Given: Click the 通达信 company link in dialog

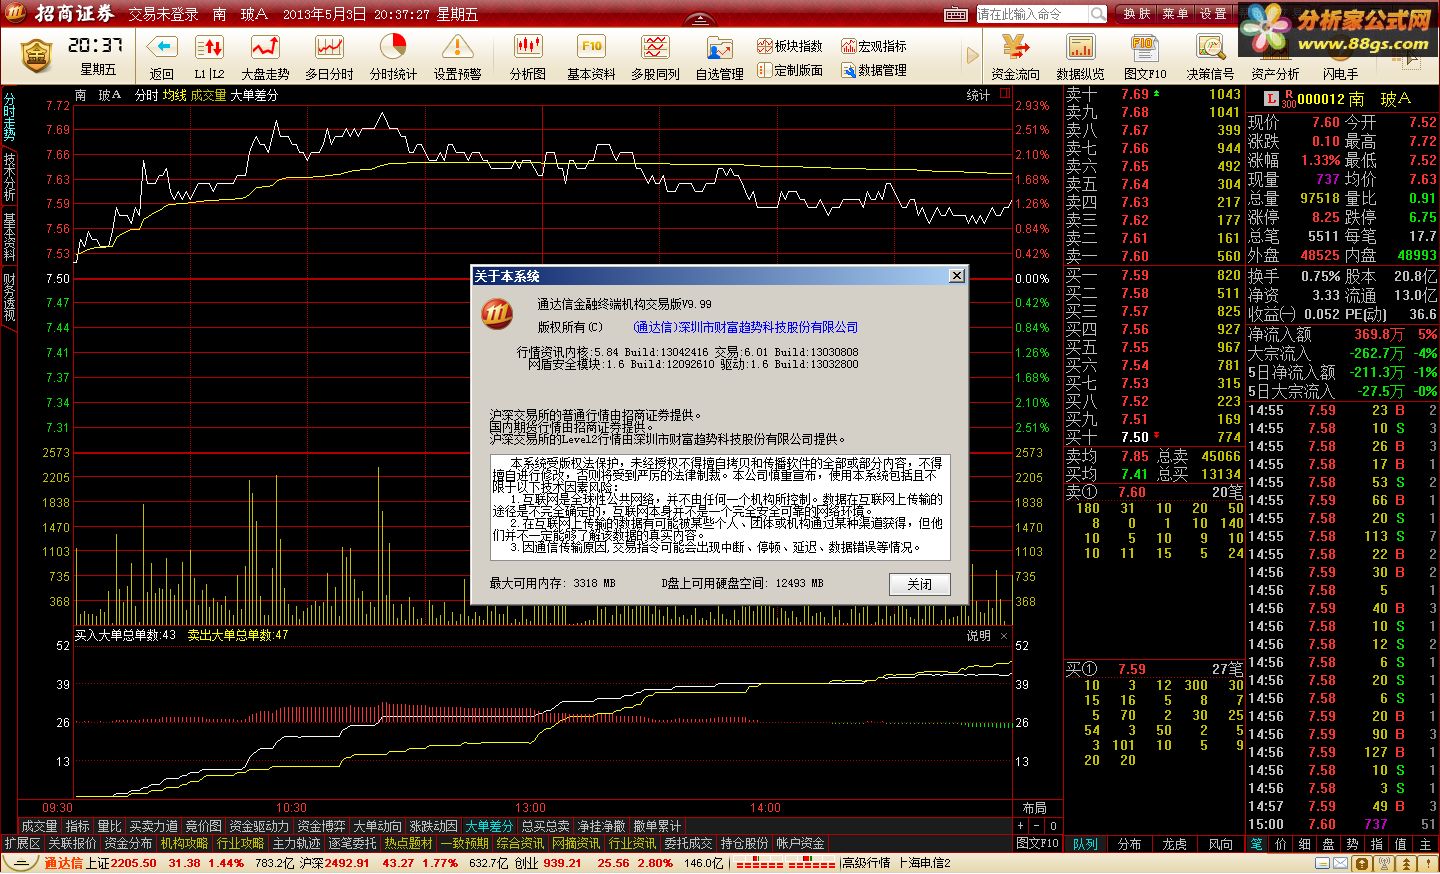Looking at the screenshot, I should click(x=745, y=327).
